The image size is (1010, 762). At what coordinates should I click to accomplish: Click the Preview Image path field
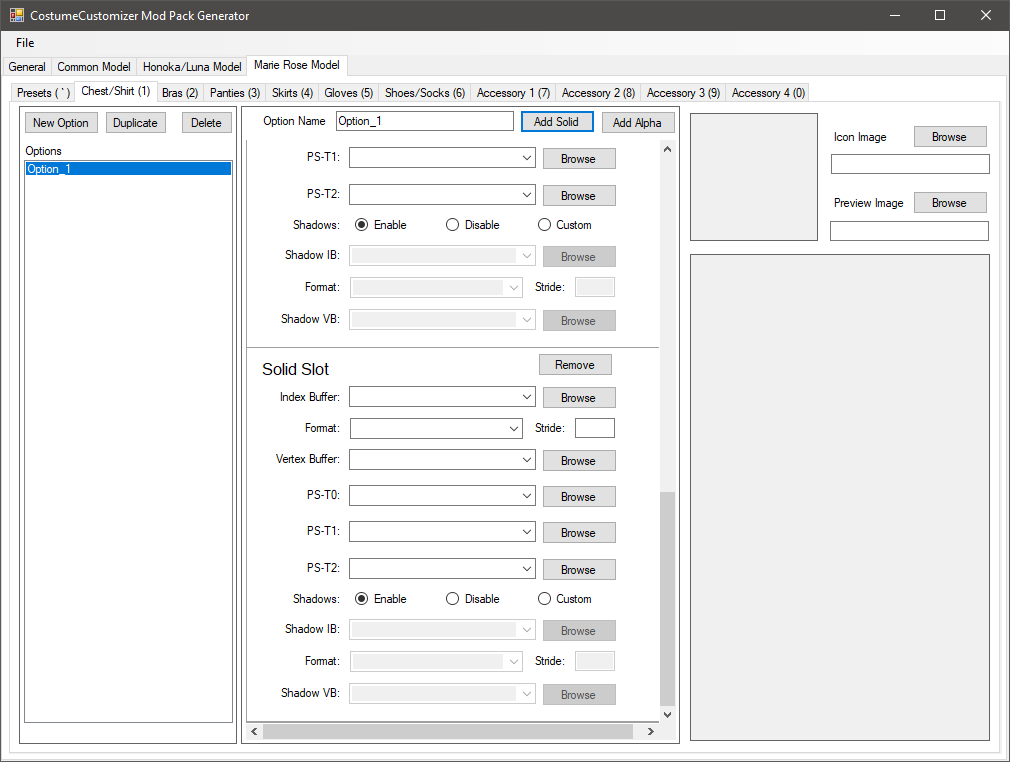click(x=910, y=231)
